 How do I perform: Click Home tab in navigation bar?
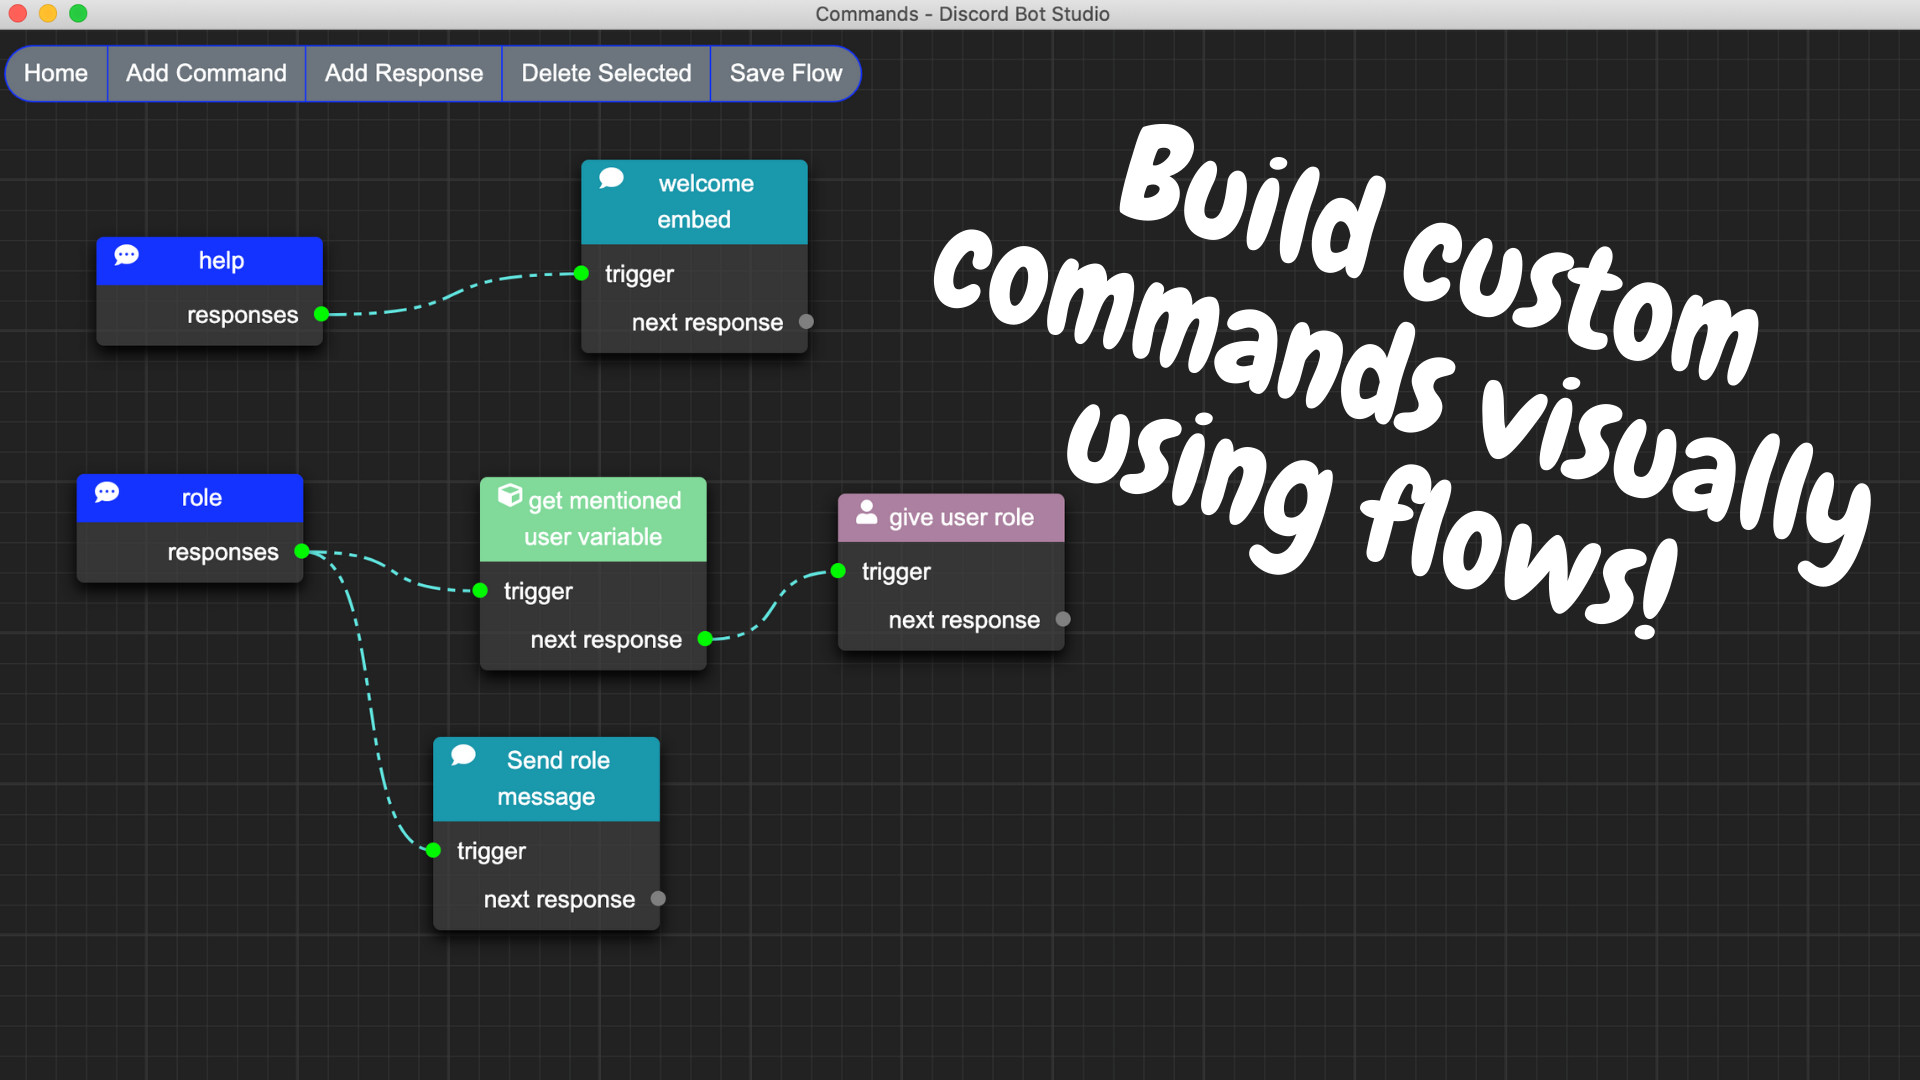(x=54, y=73)
